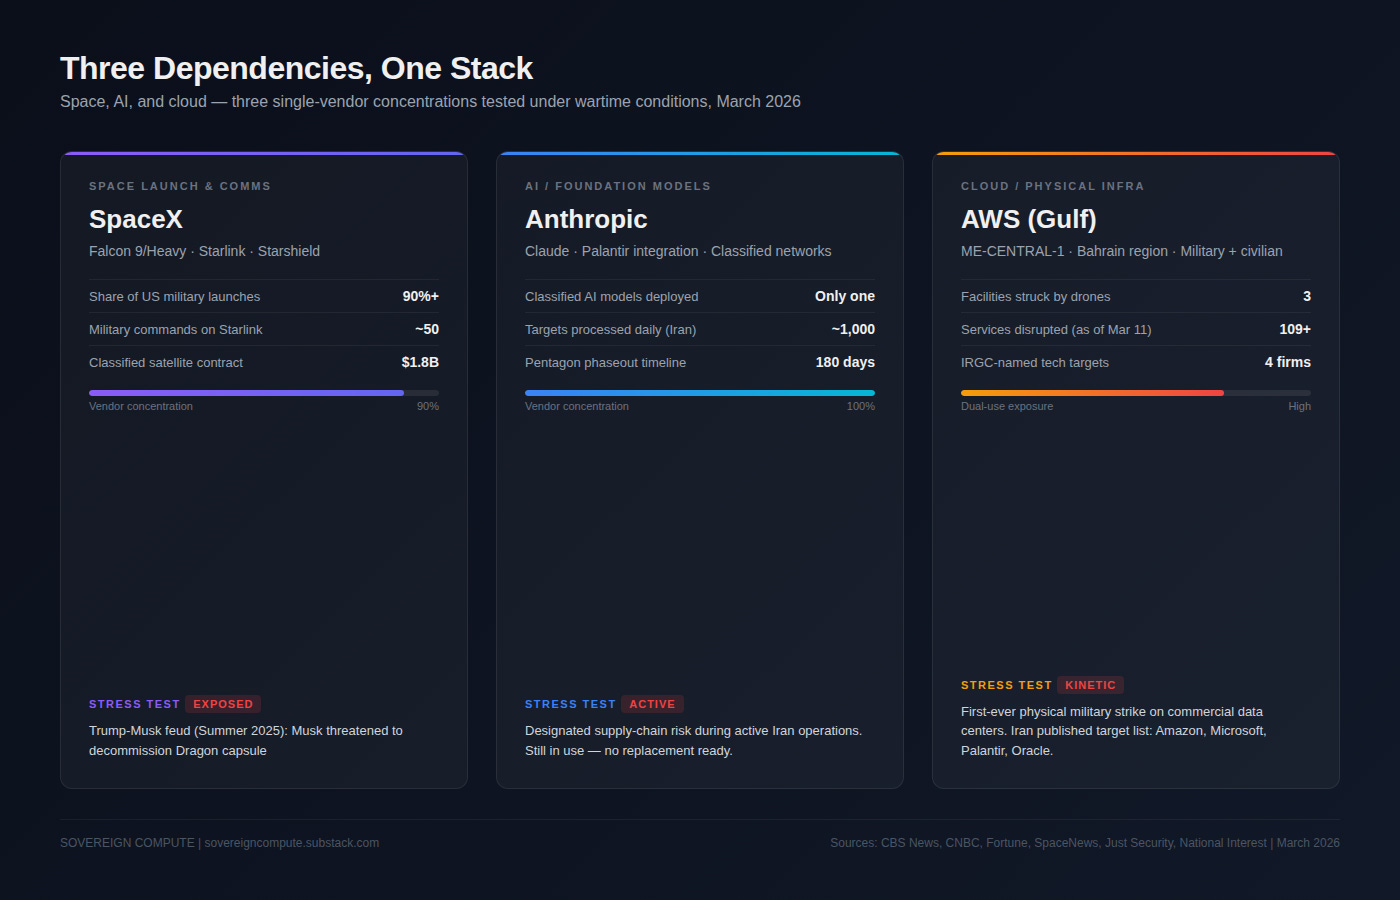Click 'Claude · Palantir integration' subtitle
Screen dimensions: 1400x900
[678, 251]
